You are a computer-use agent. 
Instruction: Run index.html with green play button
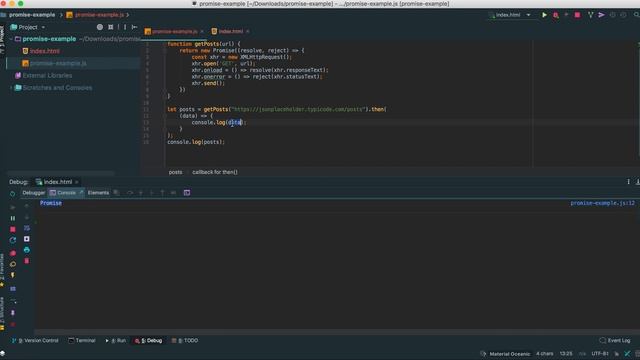coord(544,15)
